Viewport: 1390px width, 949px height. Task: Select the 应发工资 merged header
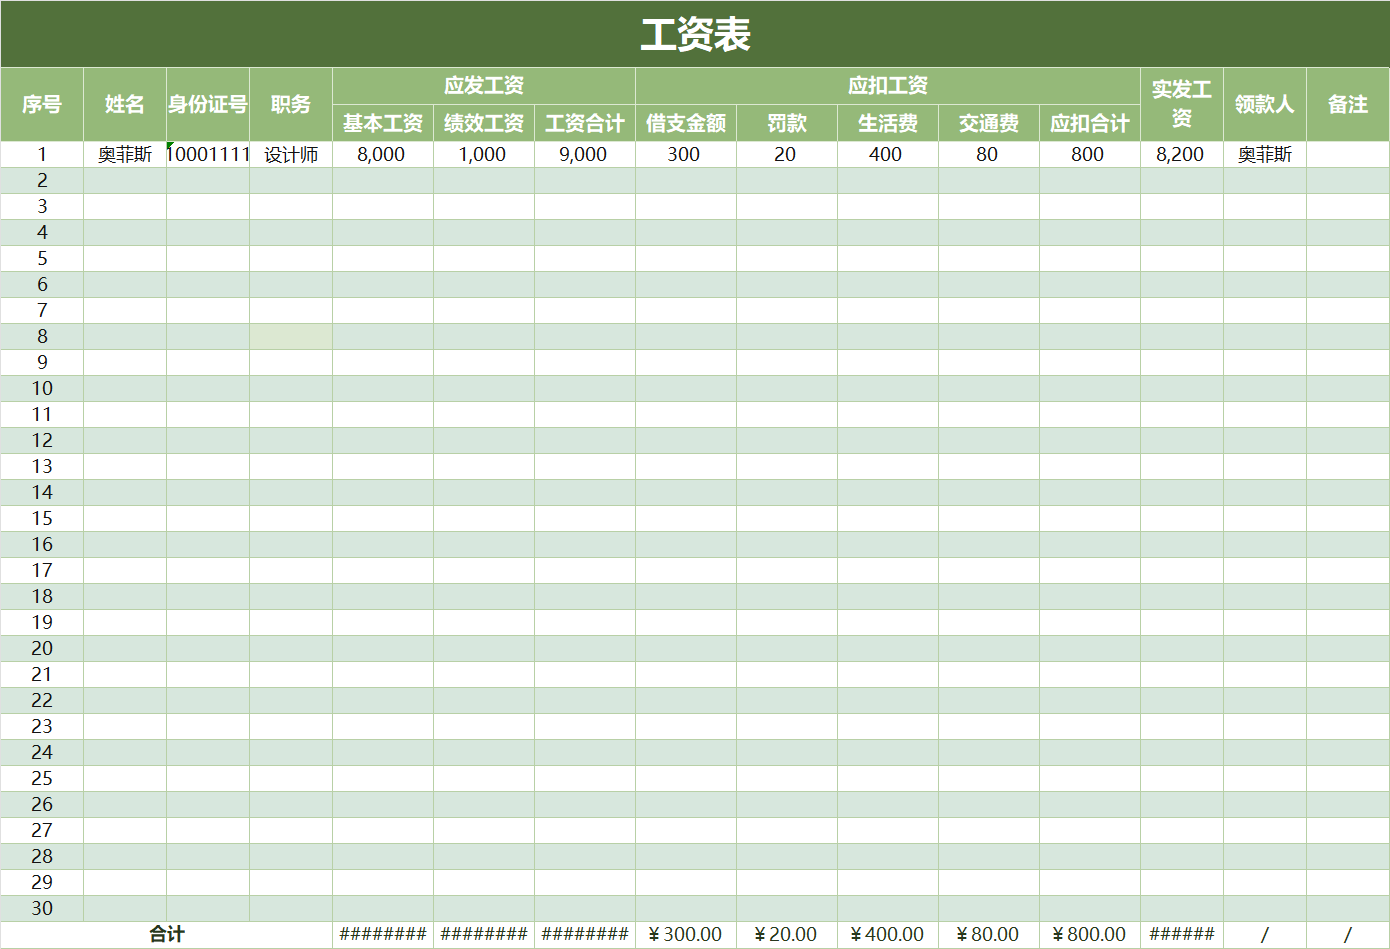(483, 85)
